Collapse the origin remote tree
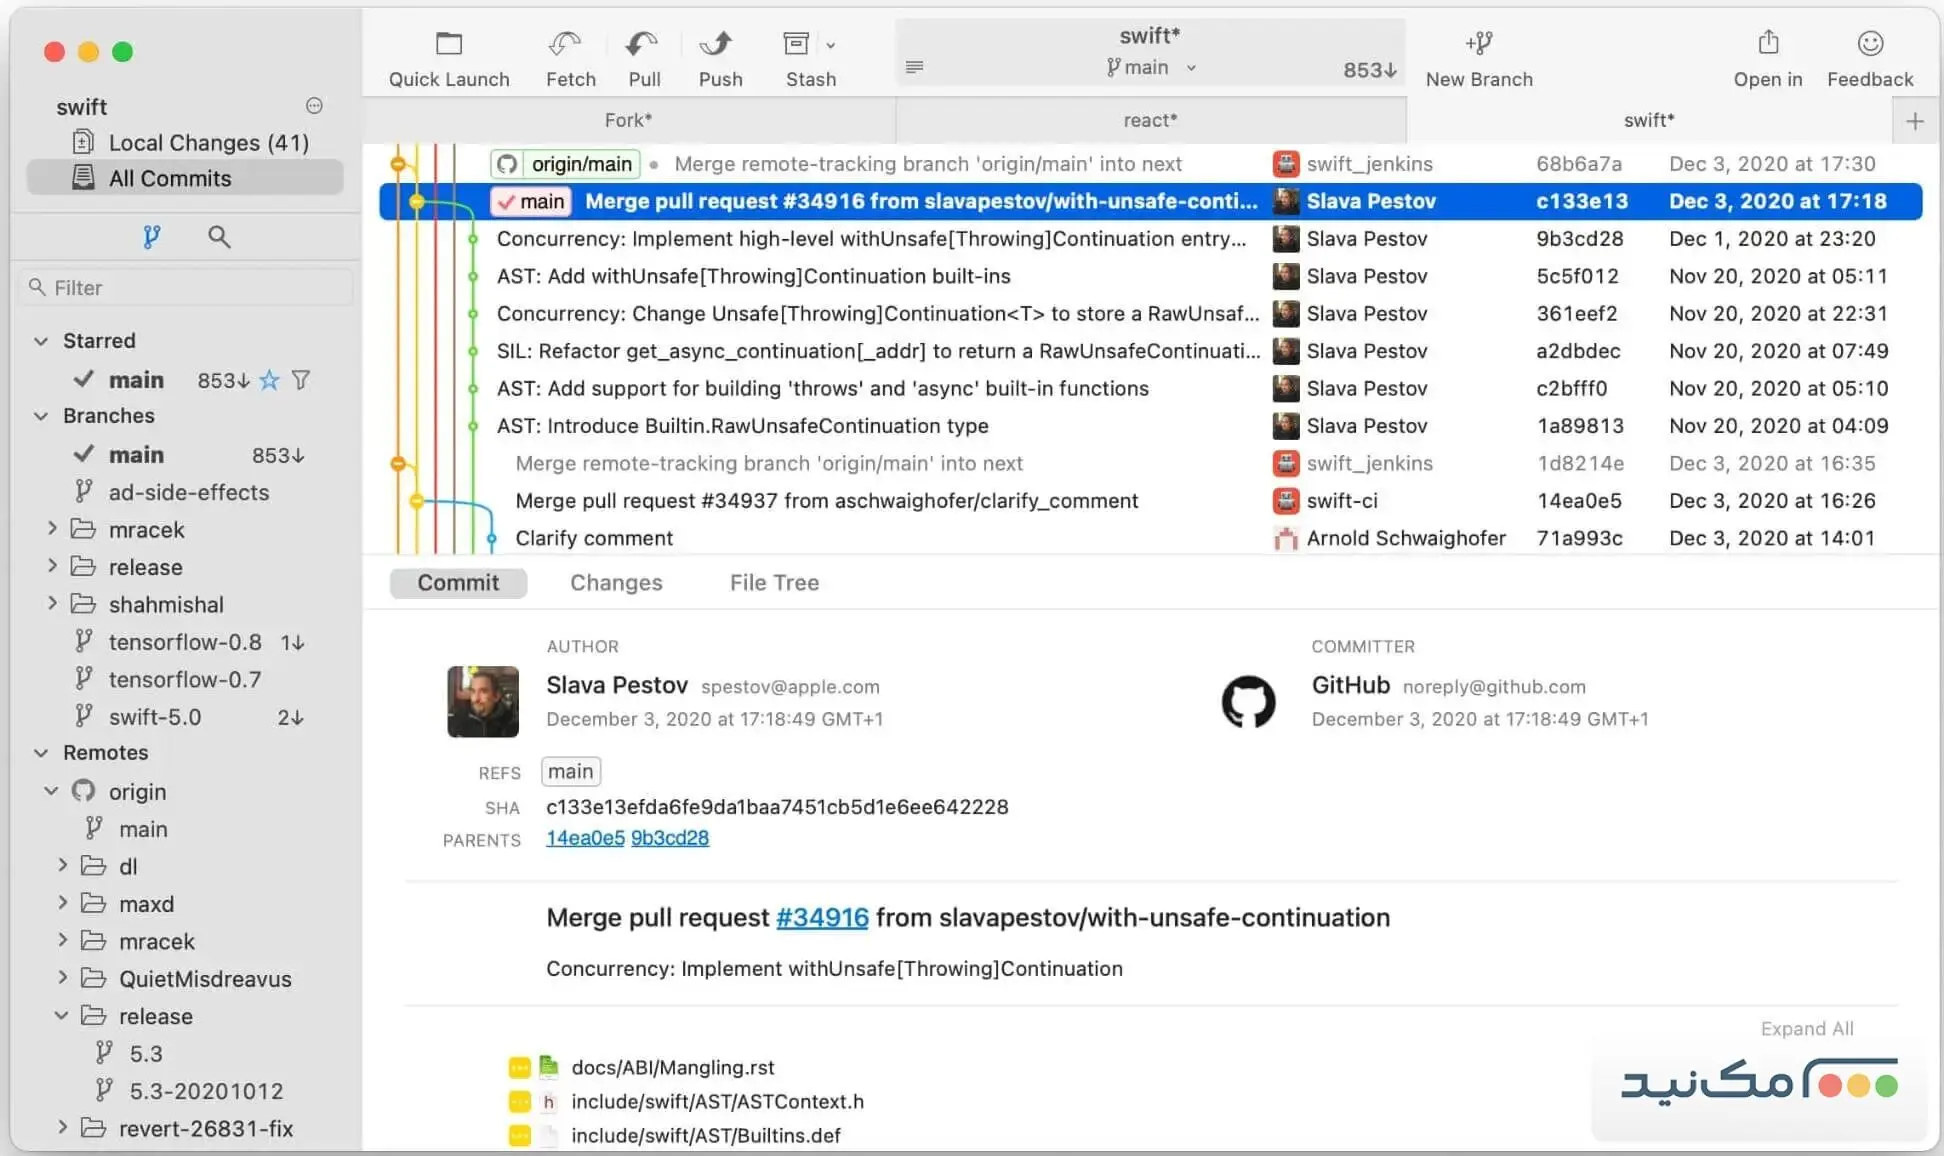Screen dimensions: 1944x1156 tap(52, 791)
